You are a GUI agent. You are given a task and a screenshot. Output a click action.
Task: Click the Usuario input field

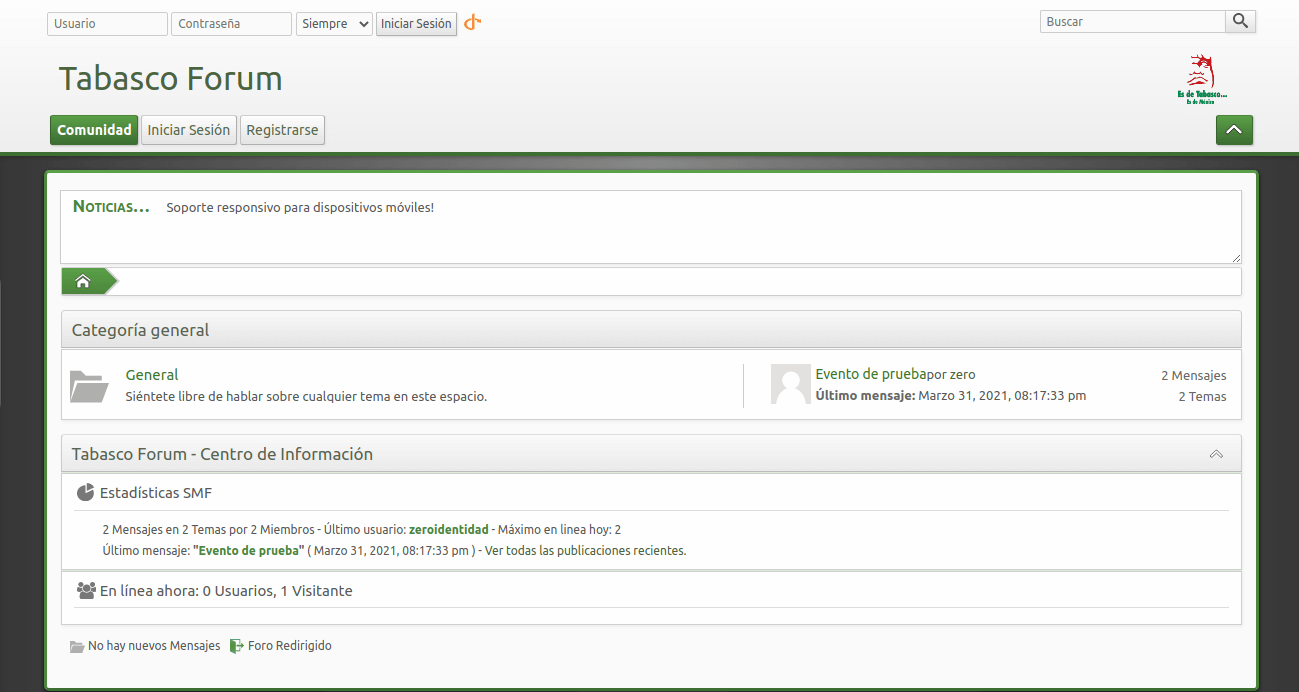[x=107, y=24]
